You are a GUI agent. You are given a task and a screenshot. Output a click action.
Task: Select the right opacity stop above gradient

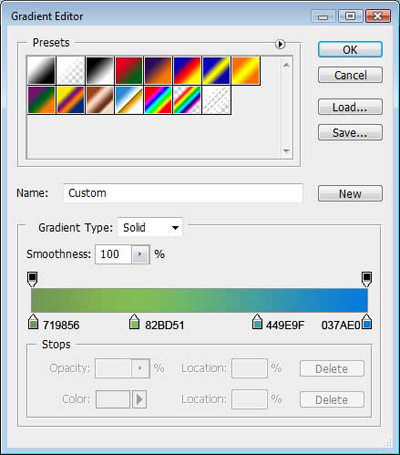(x=367, y=279)
